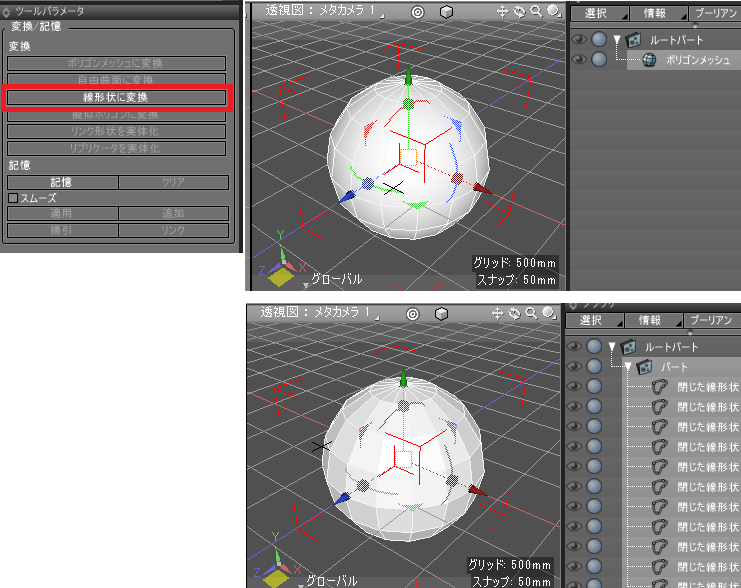
Task: Click the cube icon in upper viewport header
Action: (446, 12)
